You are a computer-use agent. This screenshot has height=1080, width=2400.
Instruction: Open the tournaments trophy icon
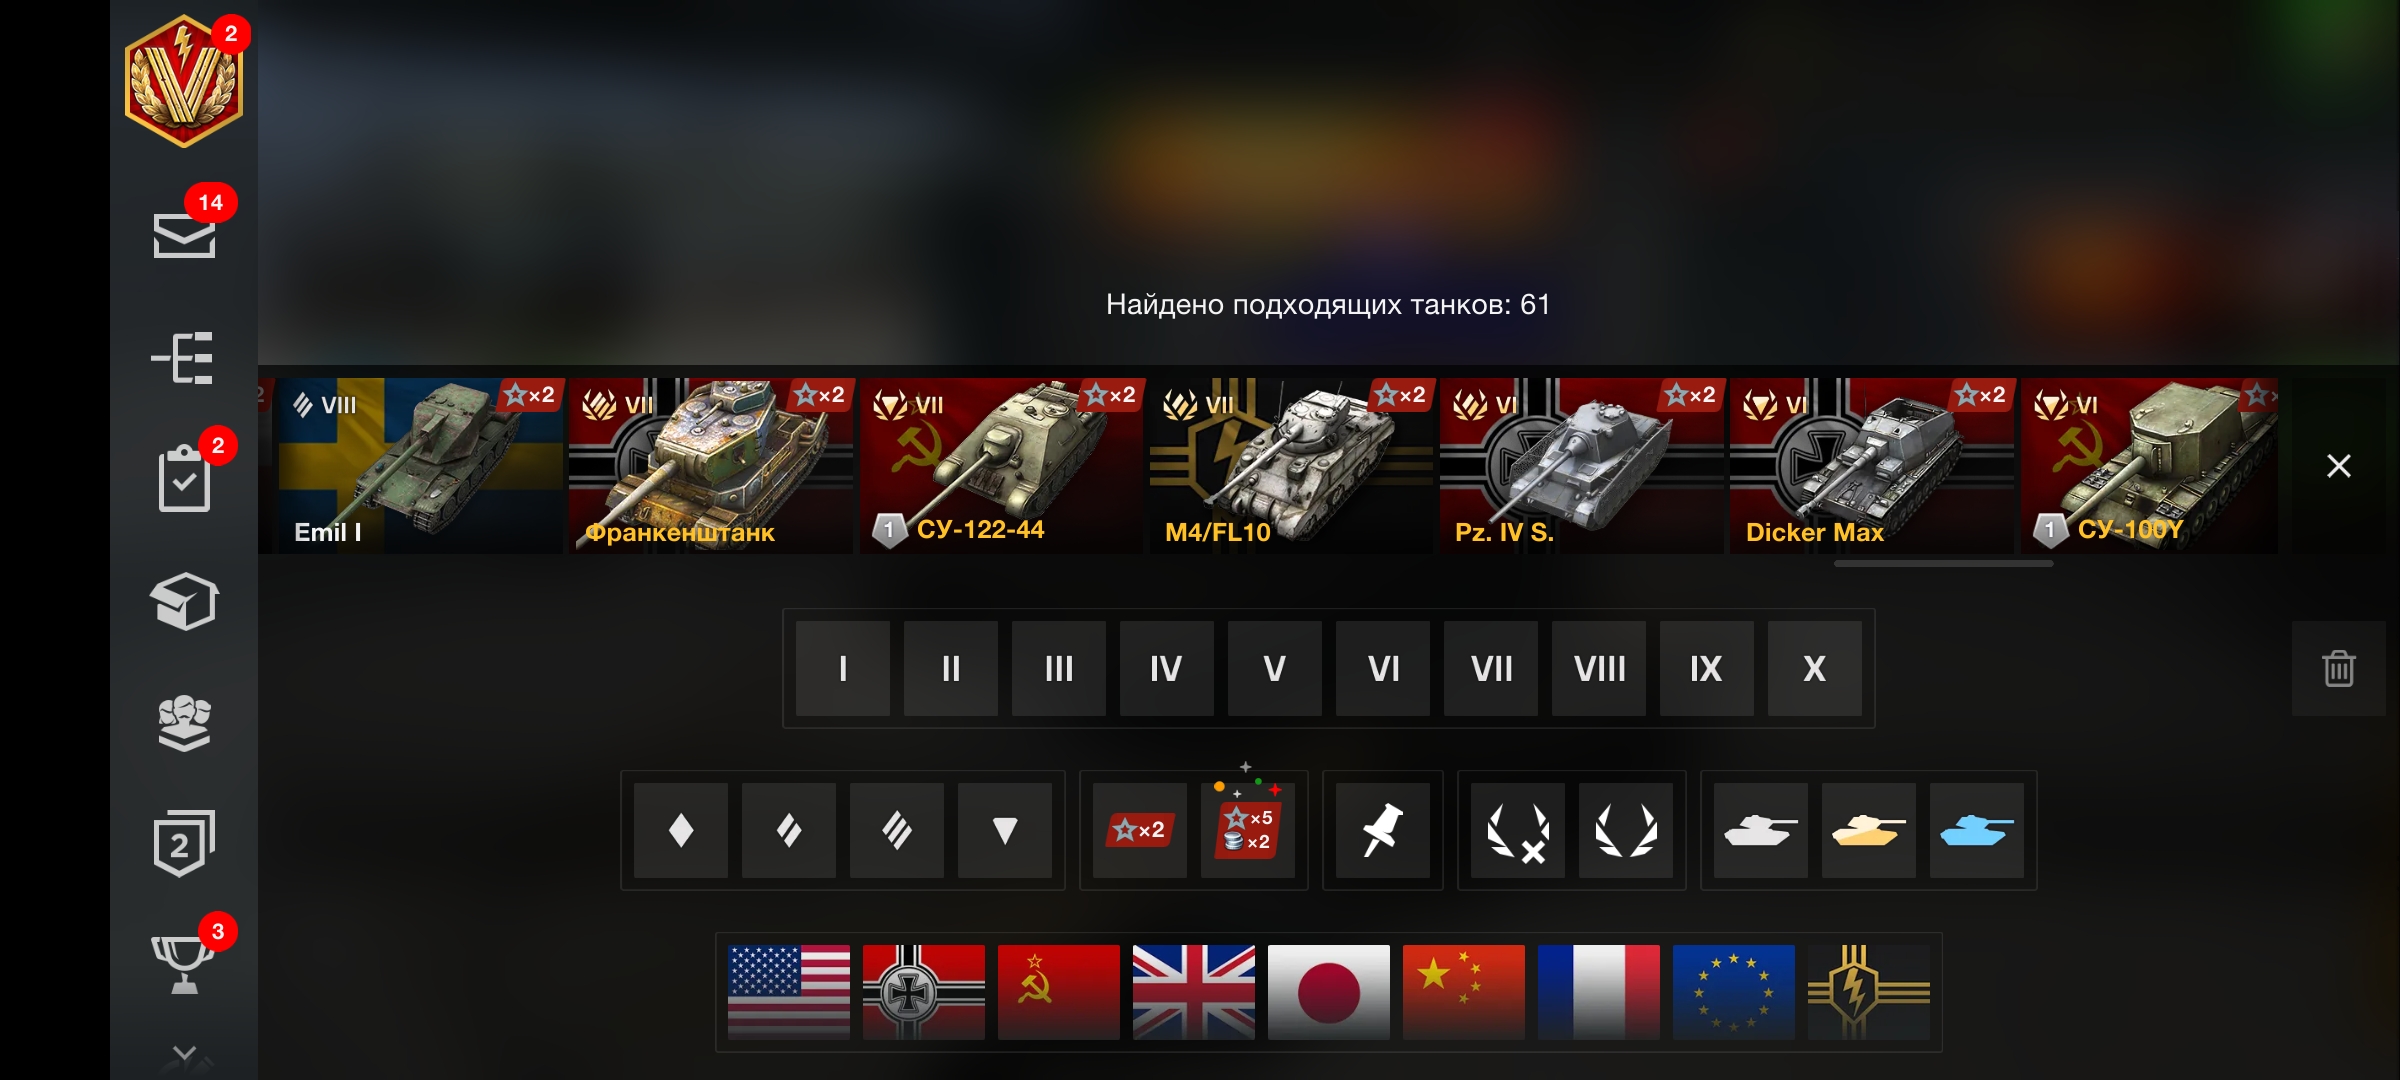(183, 964)
